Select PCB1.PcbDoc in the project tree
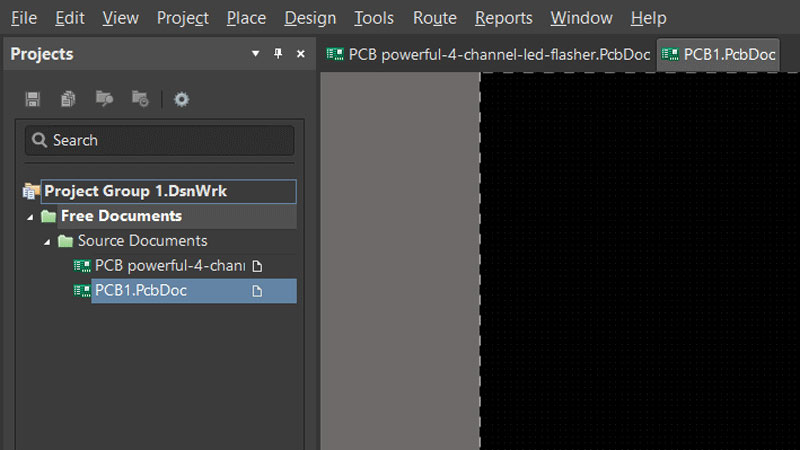 tap(141, 291)
